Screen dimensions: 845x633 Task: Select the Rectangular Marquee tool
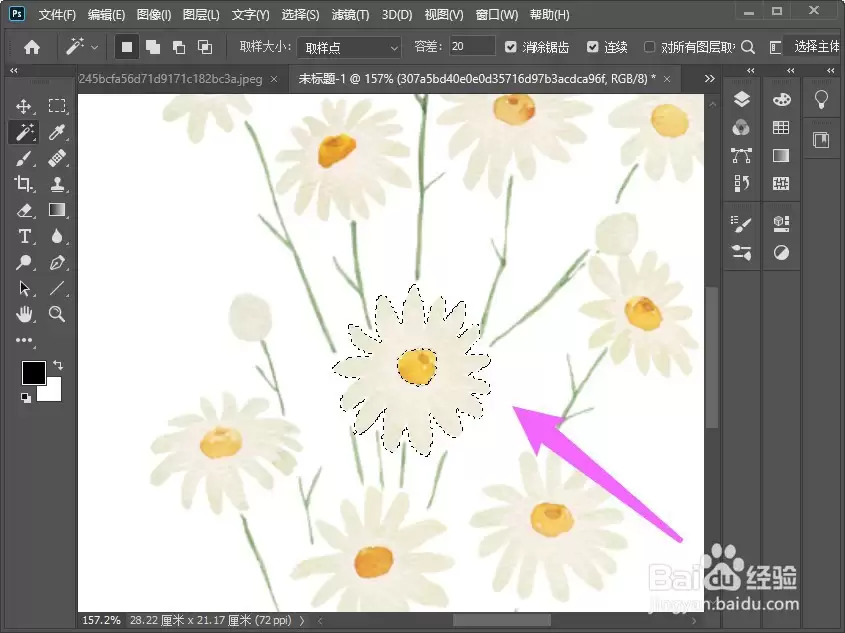click(57, 106)
